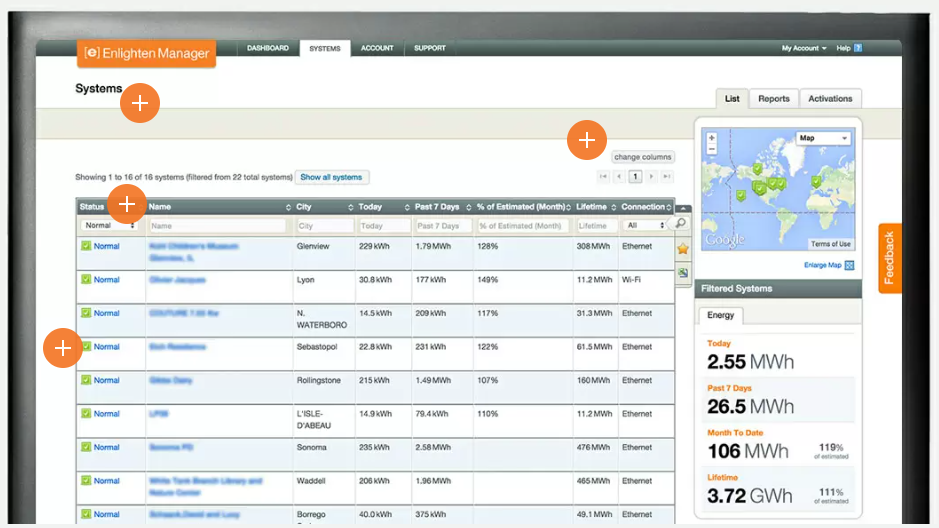Click the Enlighten Manager logo
The image size is (939, 528).
(146, 53)
